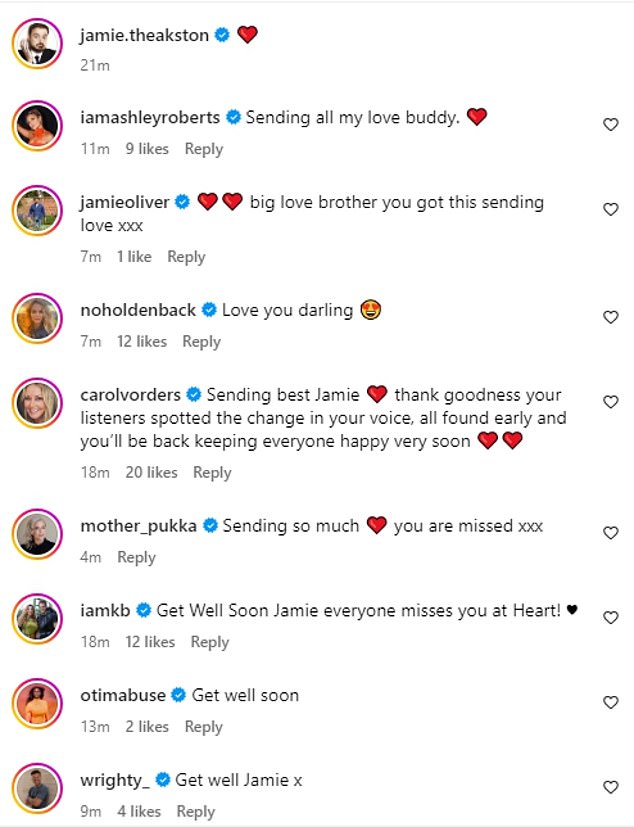Toggle heart on jamieoliver's comment
634x827 pixels.
coord(610,209)
